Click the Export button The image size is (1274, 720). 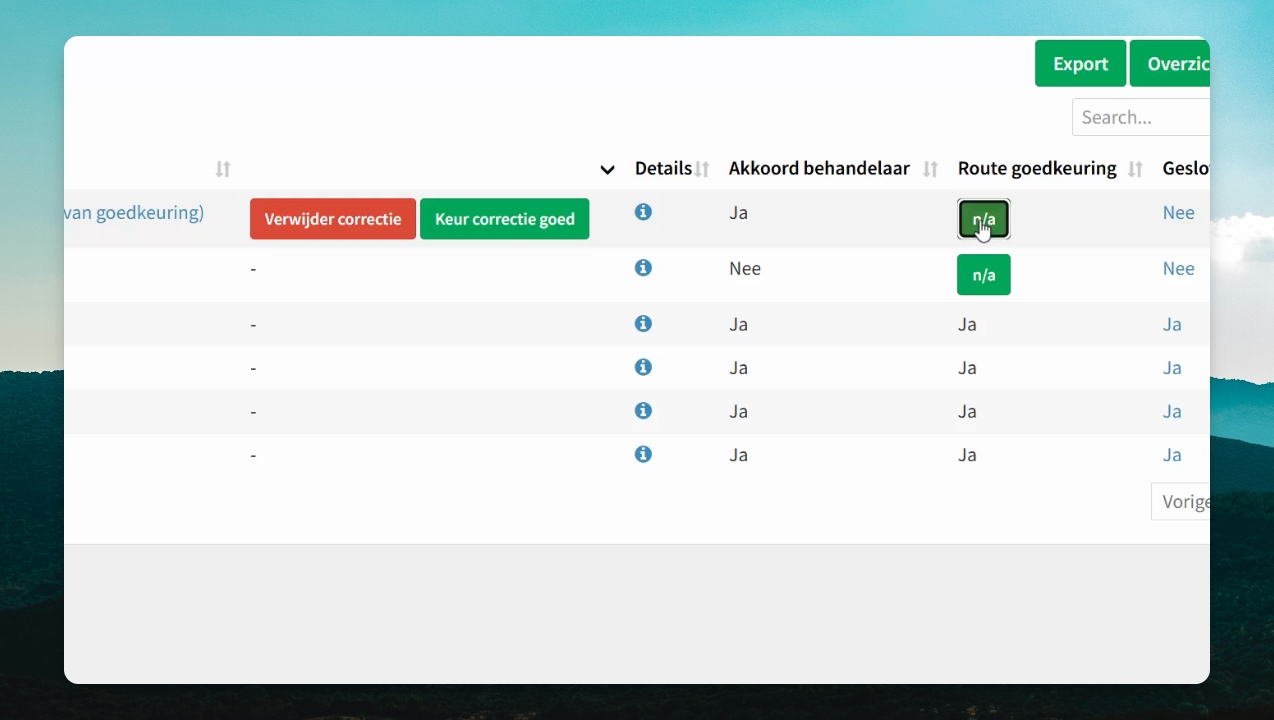click(1081, 64)
